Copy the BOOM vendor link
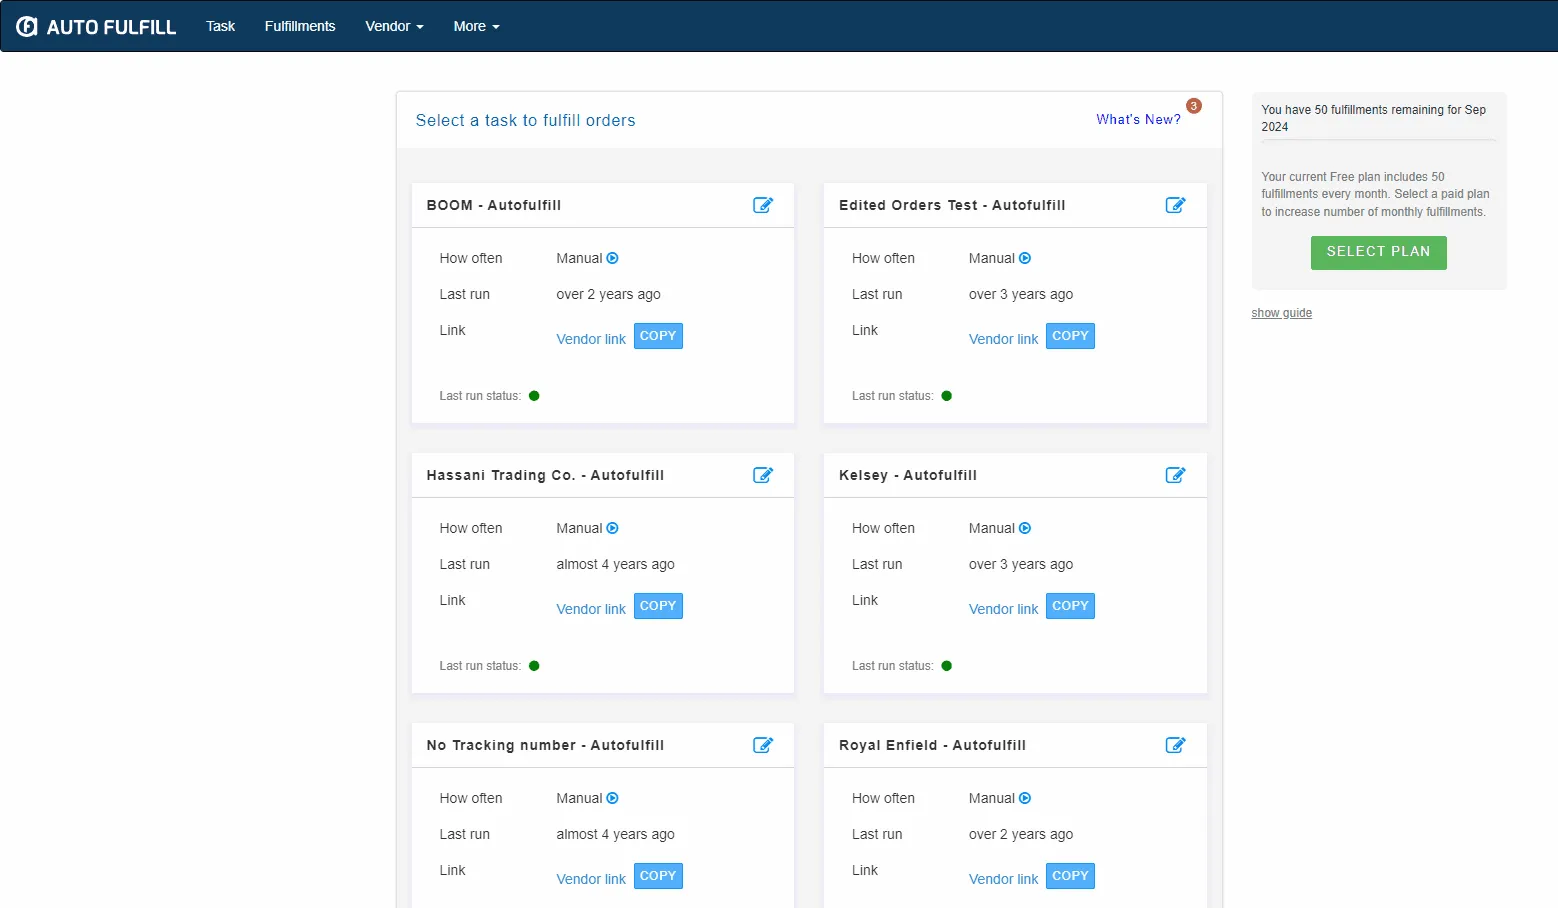Image resolution: width=1558 pixels, height=908 pixels. pyautogui.click(x=658, y=336)
